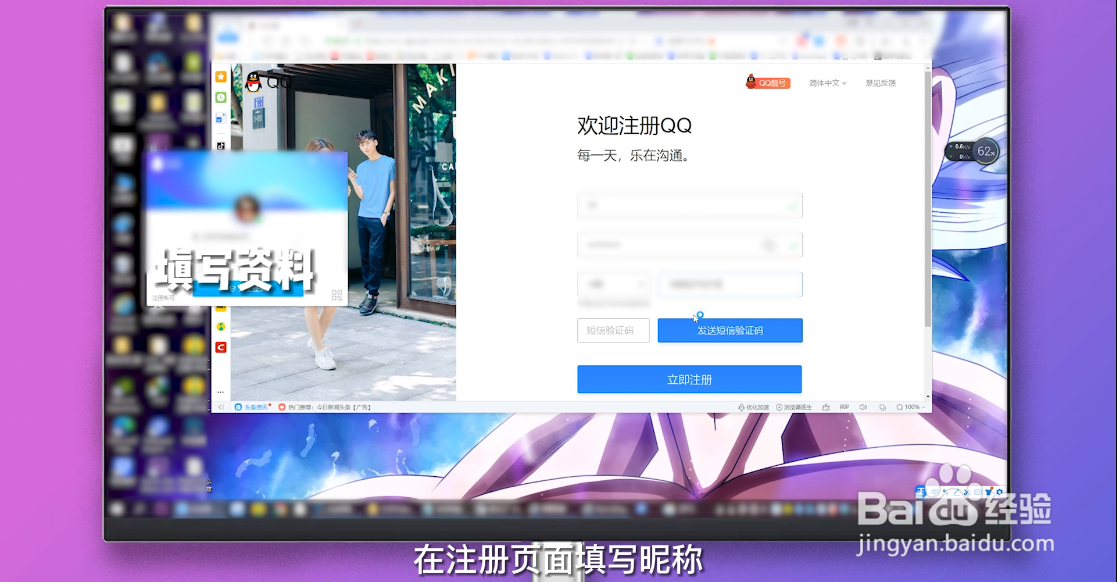This screenshot has height=582, width=1117.
Task: Focus the 短信验证码 input field
Action: tap(613, 331)
